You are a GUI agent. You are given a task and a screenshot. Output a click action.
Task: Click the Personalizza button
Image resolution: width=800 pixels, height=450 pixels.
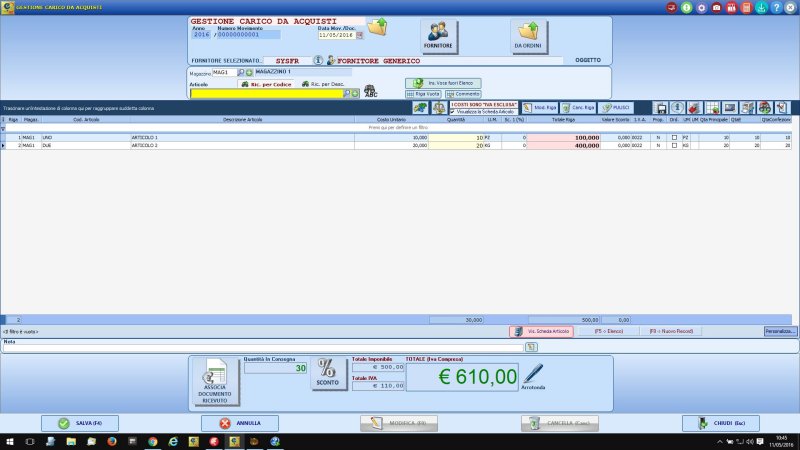coord(780,331)
